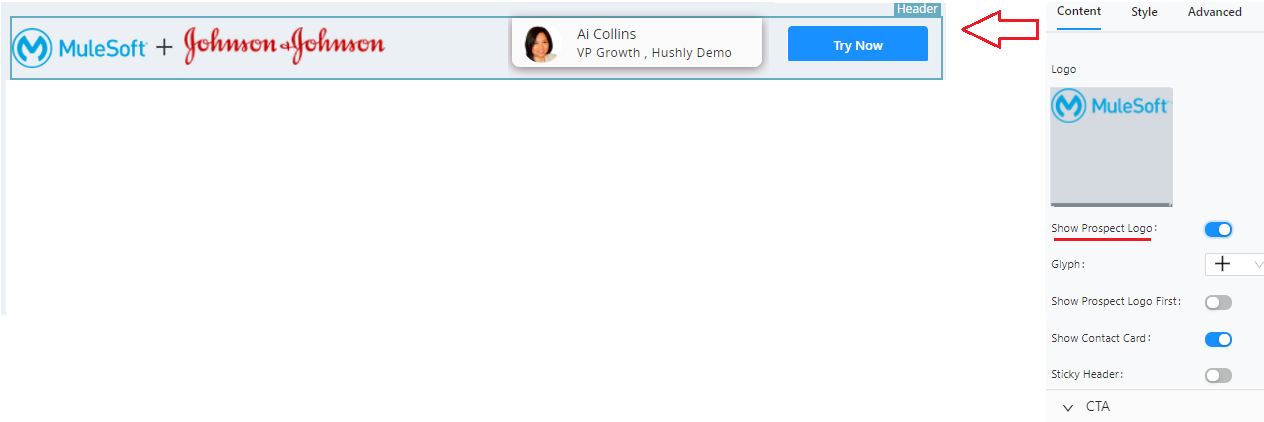Click the "Ai Collins" name text

pyautogui.click(x=606, y=34)
